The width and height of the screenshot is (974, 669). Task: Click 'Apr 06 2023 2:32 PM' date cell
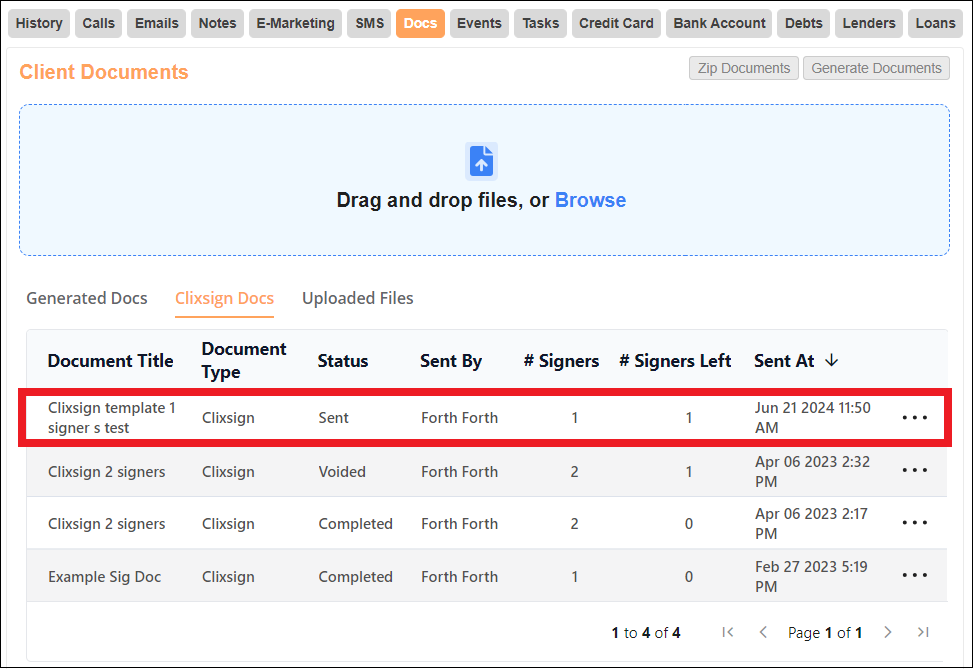pos(812,471)
